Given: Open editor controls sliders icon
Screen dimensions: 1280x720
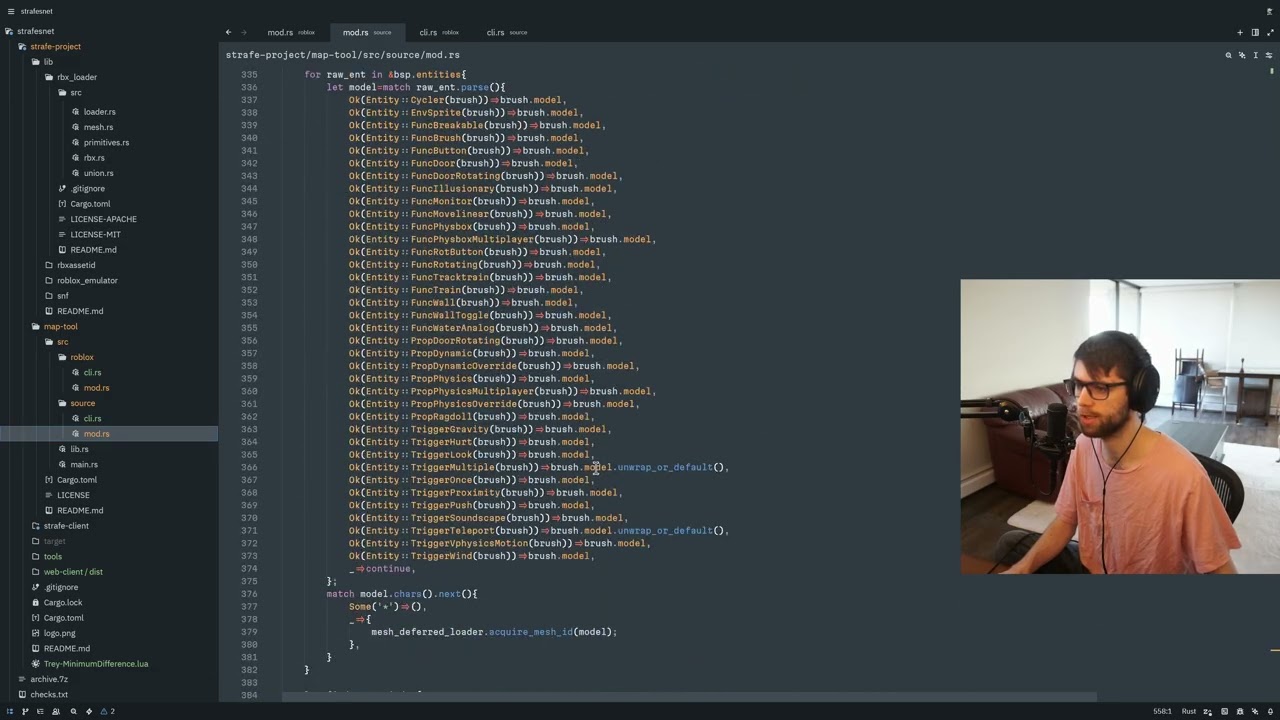Looking at the screenshot, I should click(1269, 55).
